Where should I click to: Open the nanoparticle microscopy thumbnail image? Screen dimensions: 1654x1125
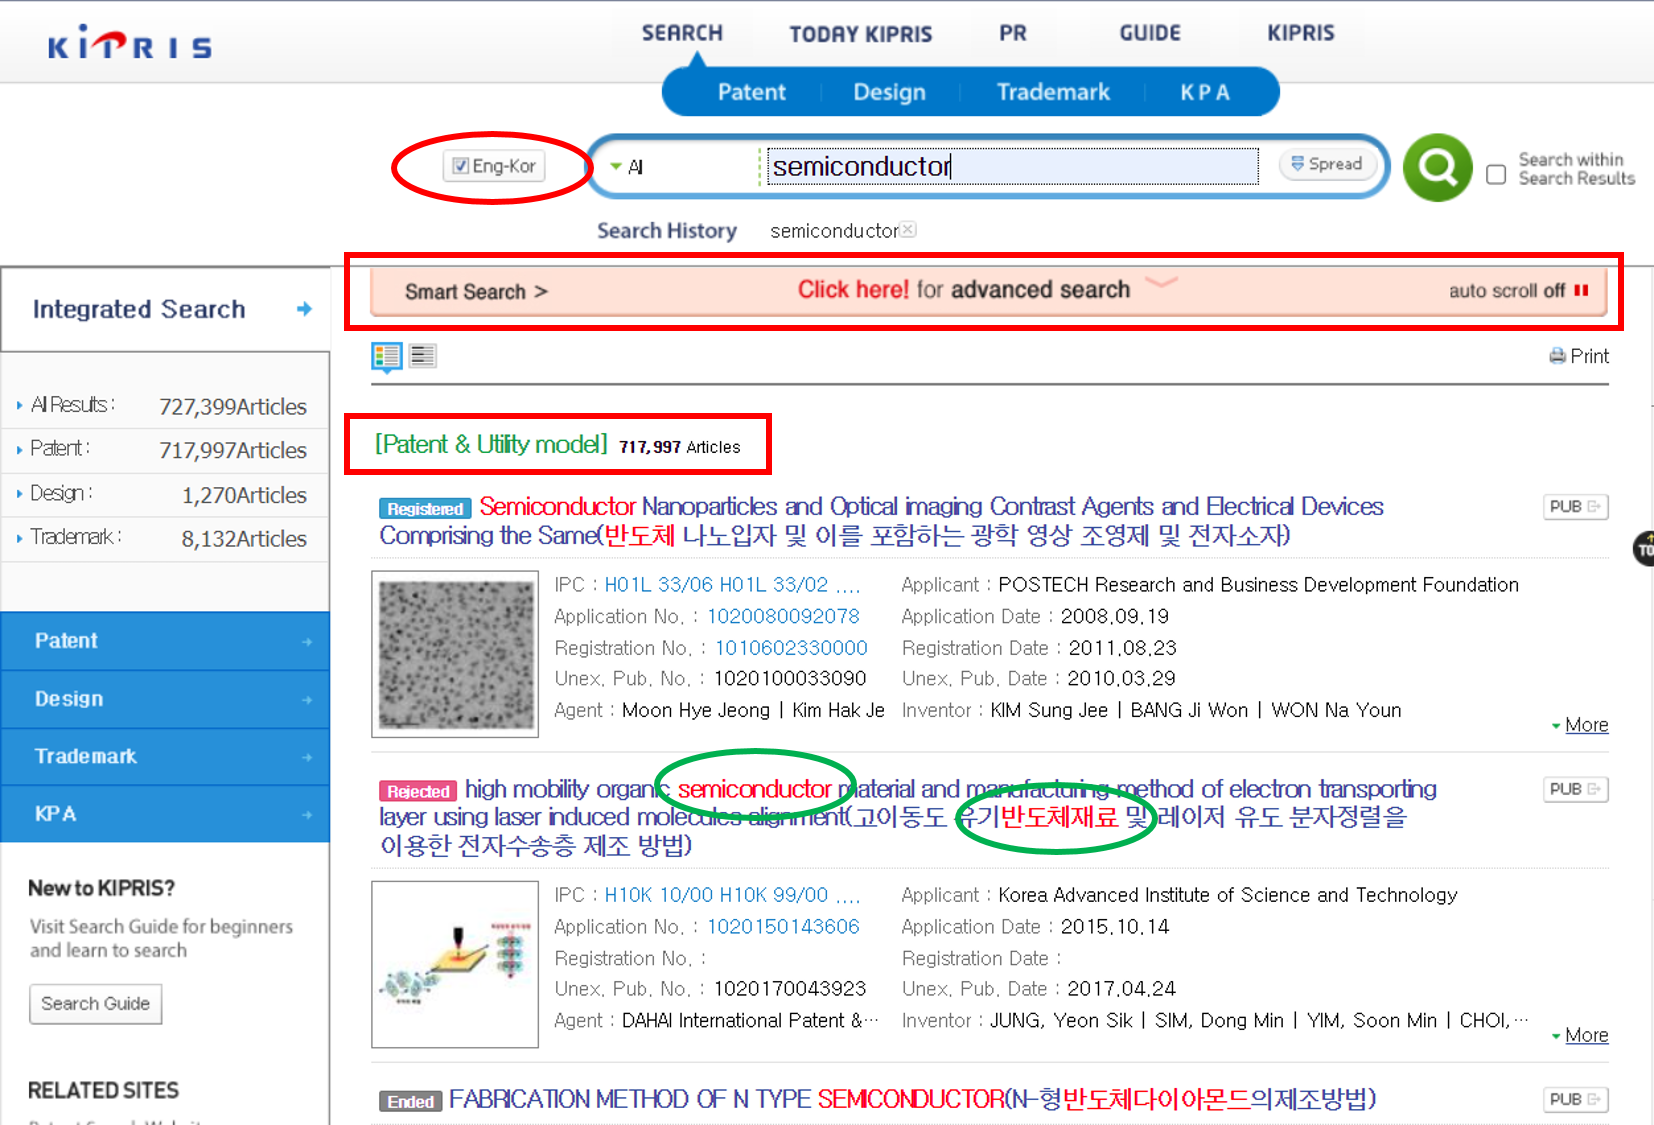coord(455,654)
